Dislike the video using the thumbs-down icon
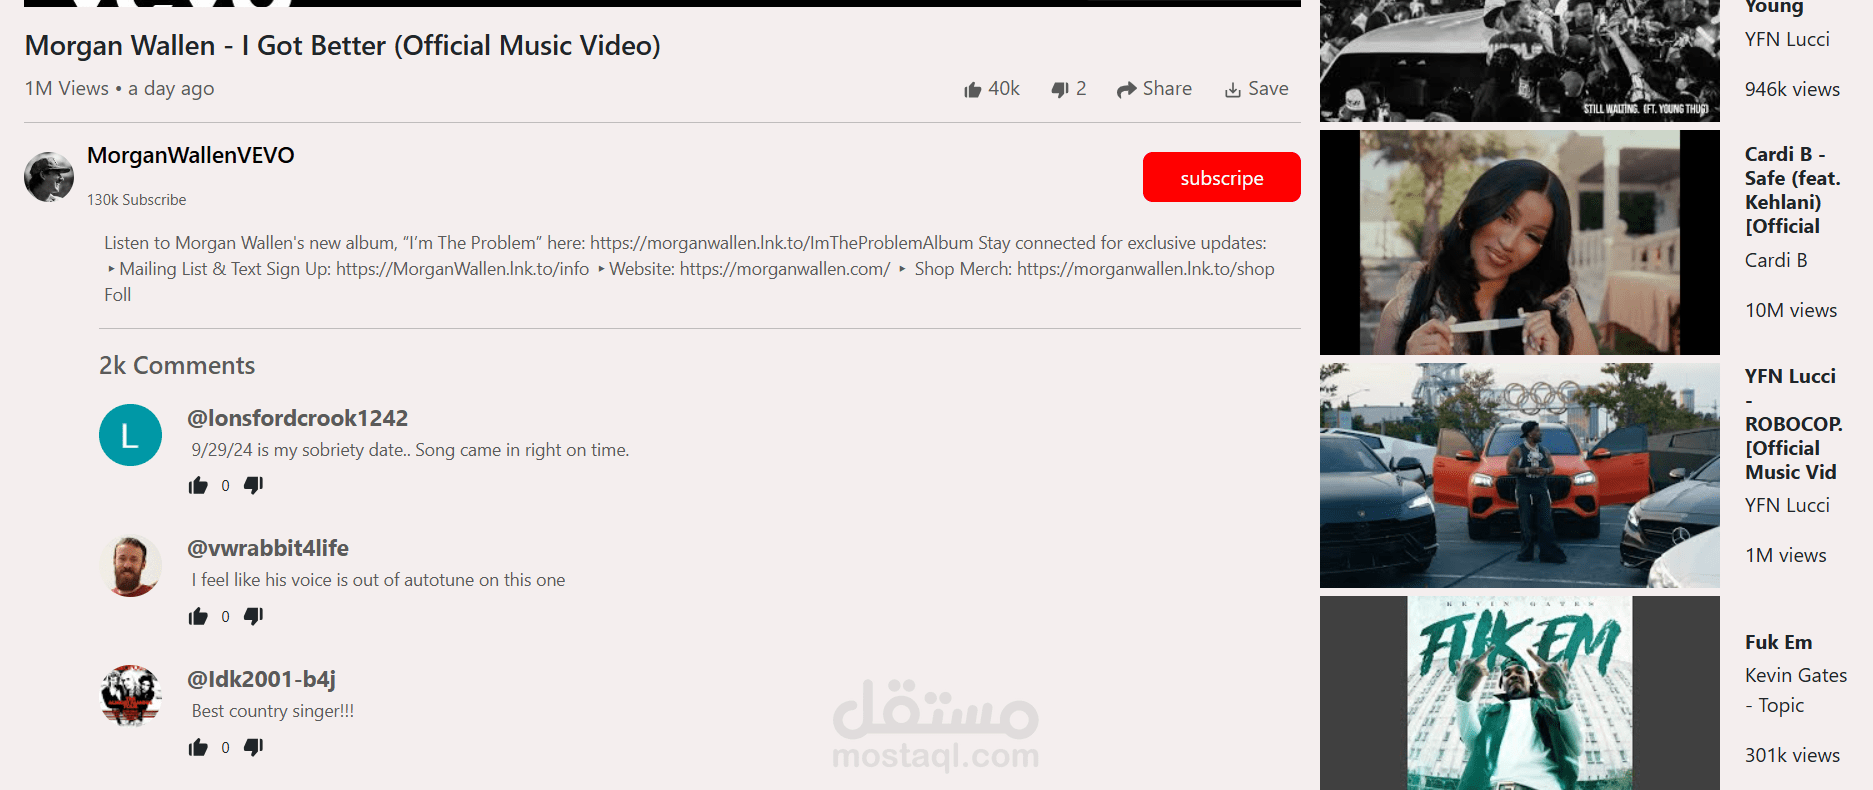The height and width of the screenshot is (790, 1873). click(1060, 90)
